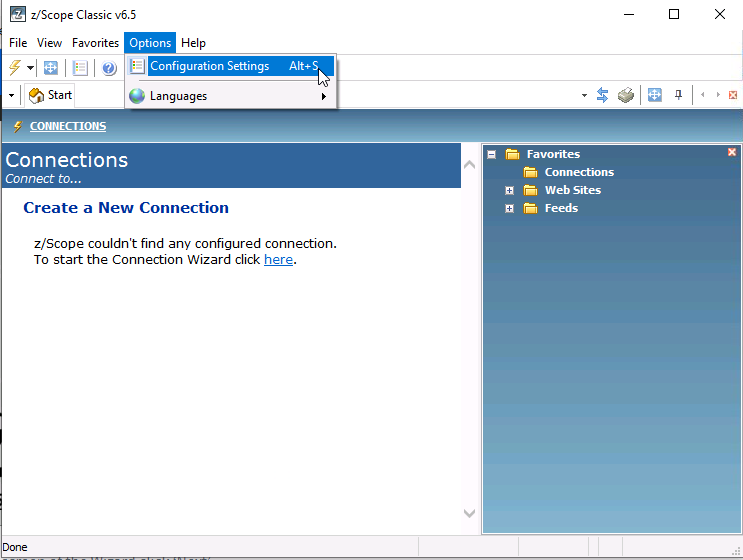This screenshot has height=560, width=743.
Task: Choose Configuration Settings from Options menu
Action: (x=231, y=66)
